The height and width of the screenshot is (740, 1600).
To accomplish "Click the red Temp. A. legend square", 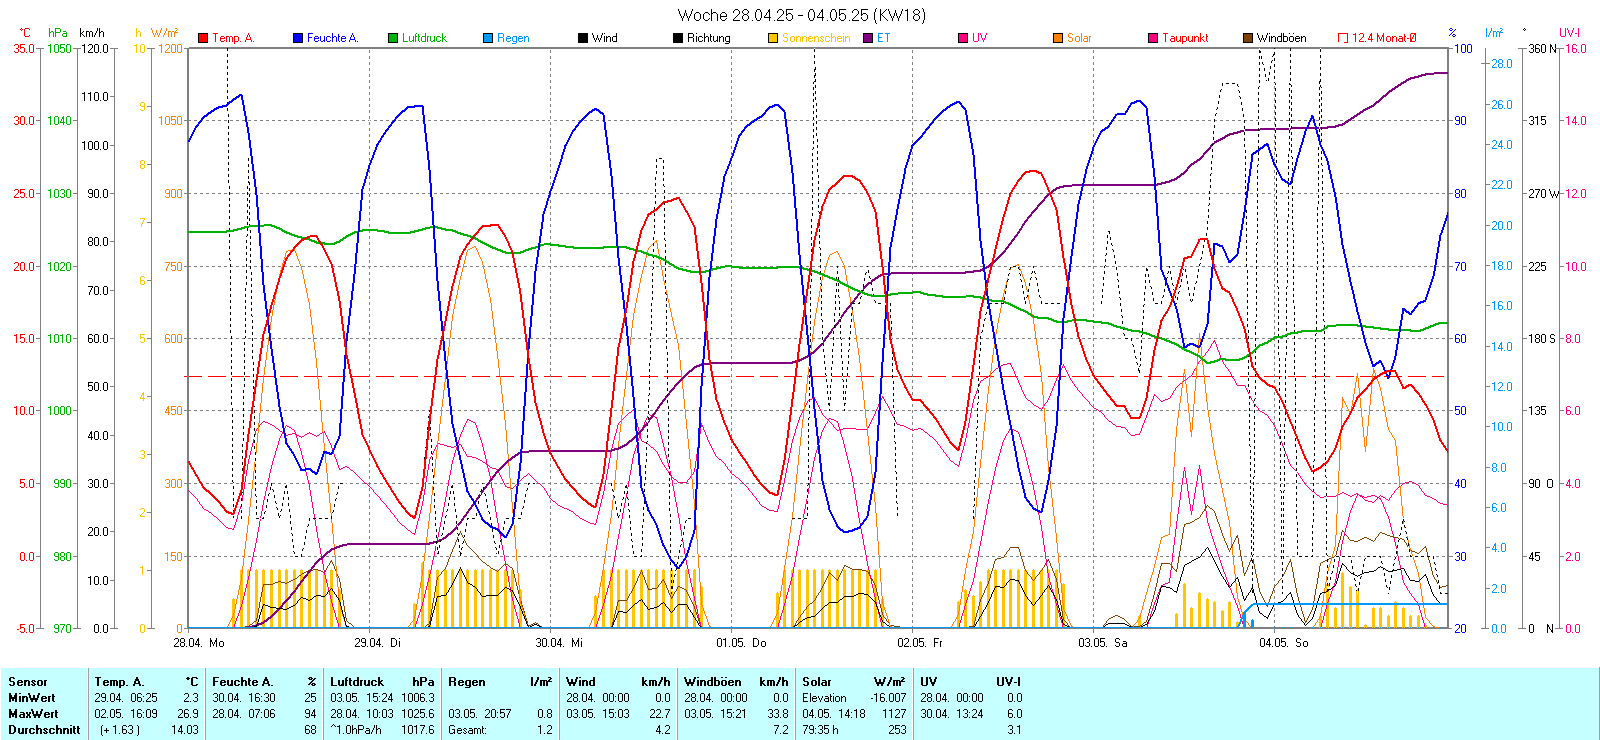I will [203, 38].
